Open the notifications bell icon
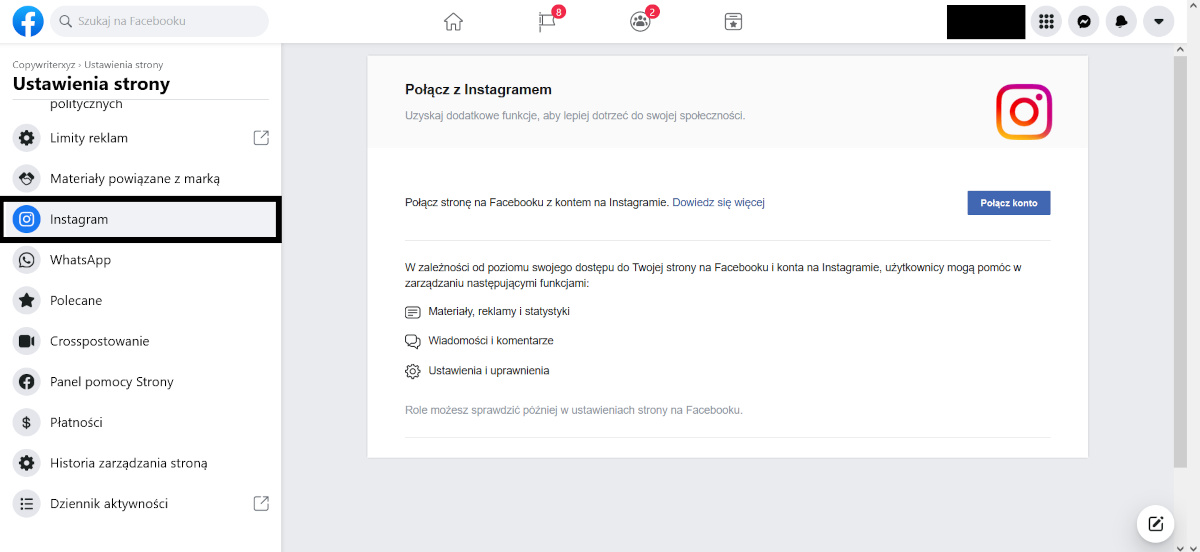The width and height of the screenshot is (1200, 552). click(1121, 21)
